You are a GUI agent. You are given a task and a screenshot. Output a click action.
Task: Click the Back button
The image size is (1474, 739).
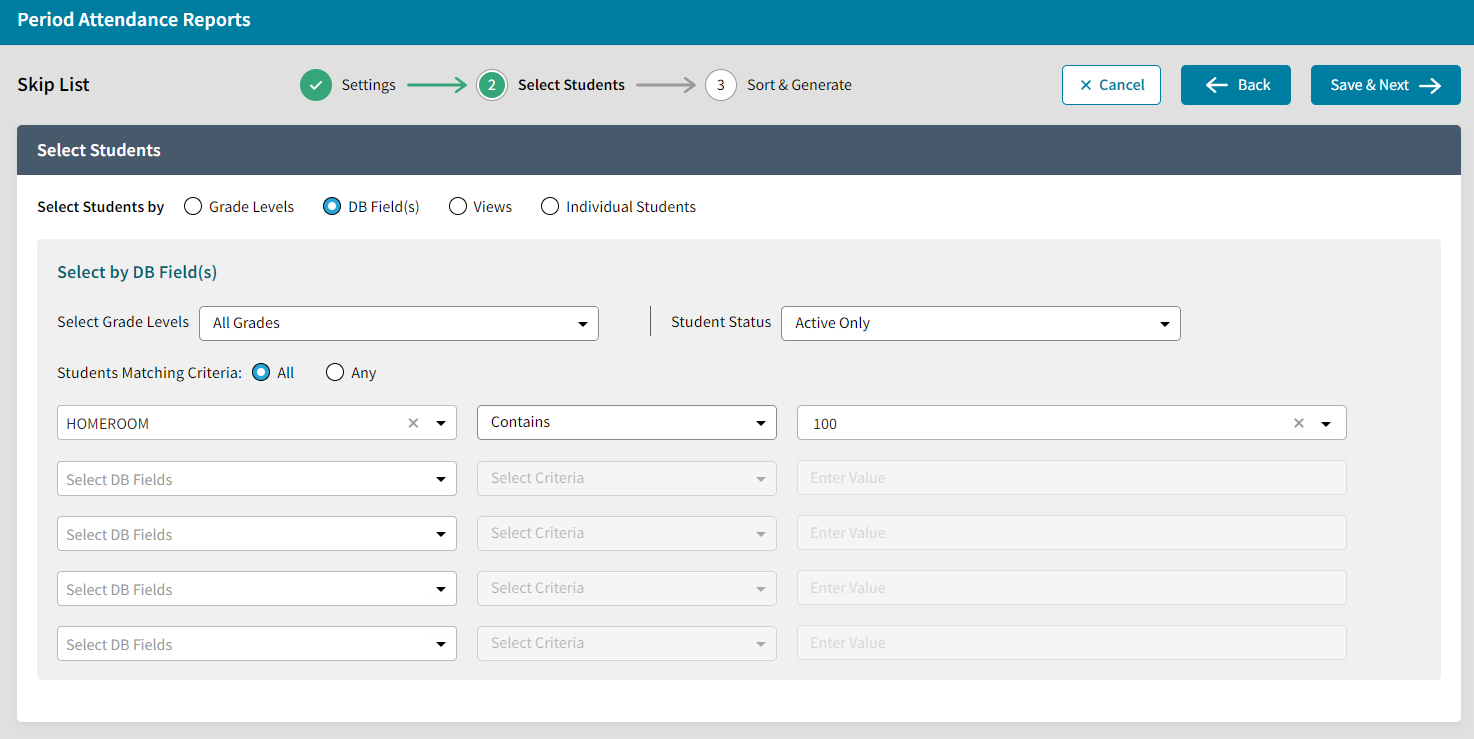pos(1236,85)
